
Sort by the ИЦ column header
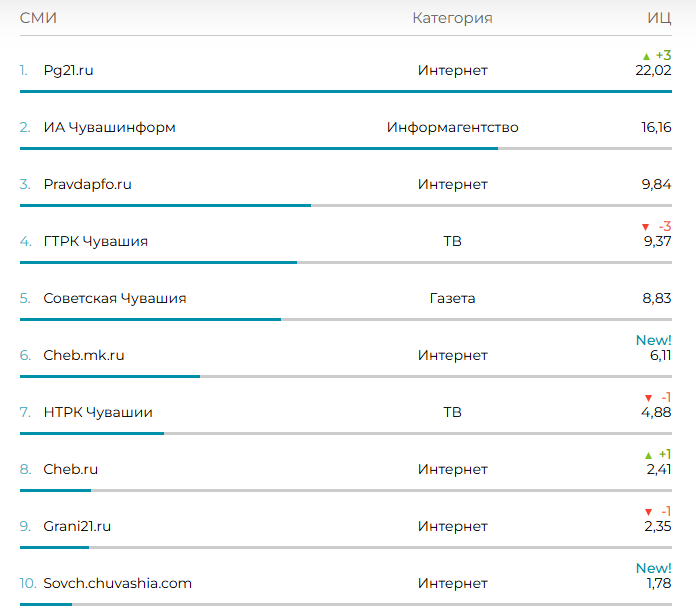pyautogui.click(x=659, y=18)
